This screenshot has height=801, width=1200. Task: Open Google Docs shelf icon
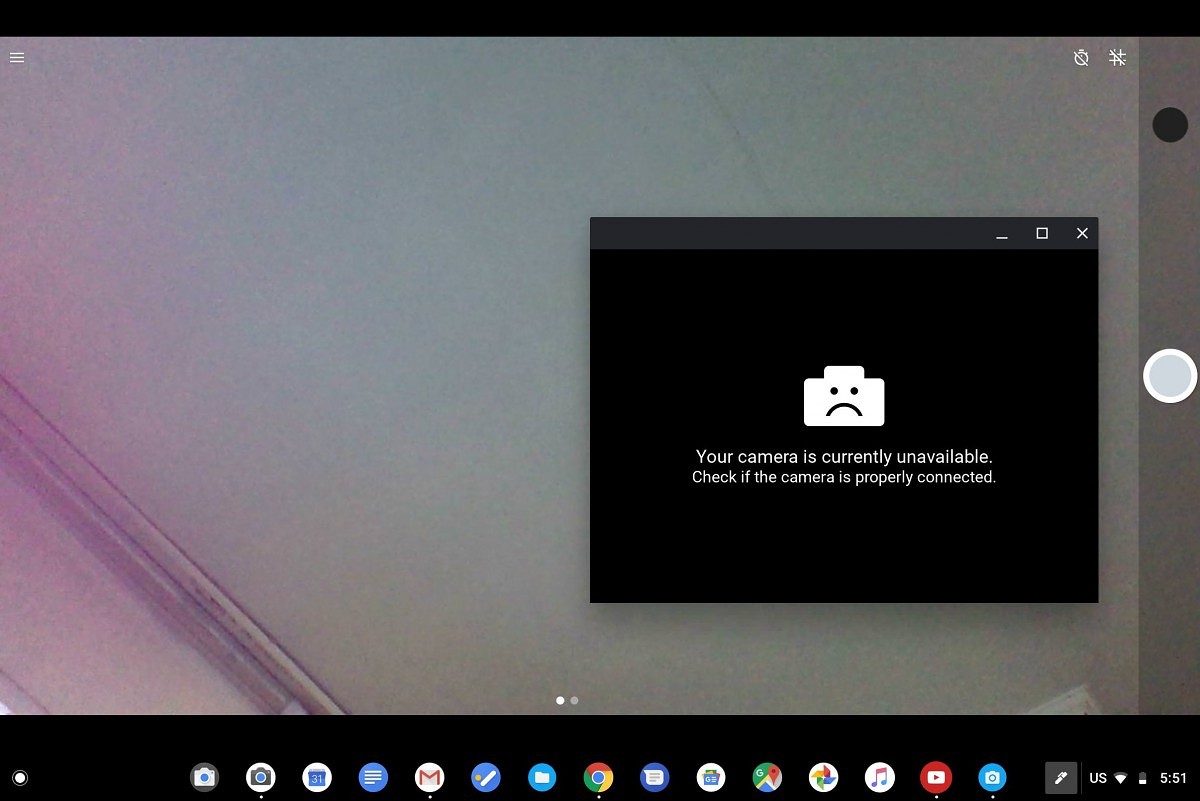pyautogui.click(x=373, y=777)
